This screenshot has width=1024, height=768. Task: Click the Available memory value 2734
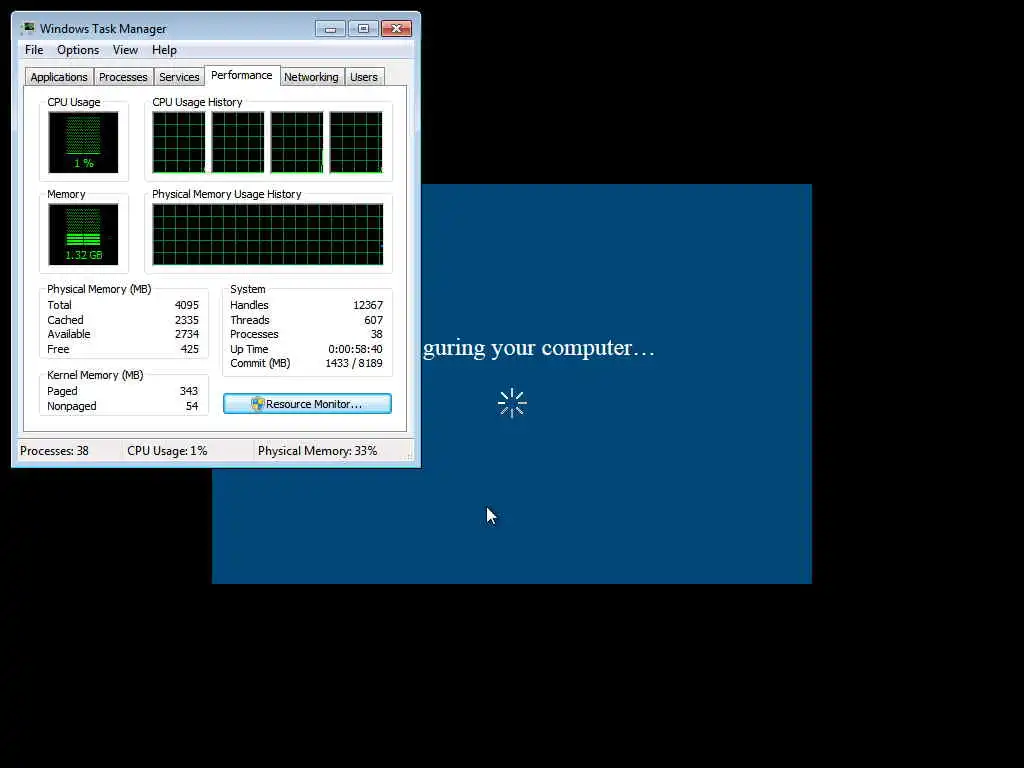coord(187,334)
